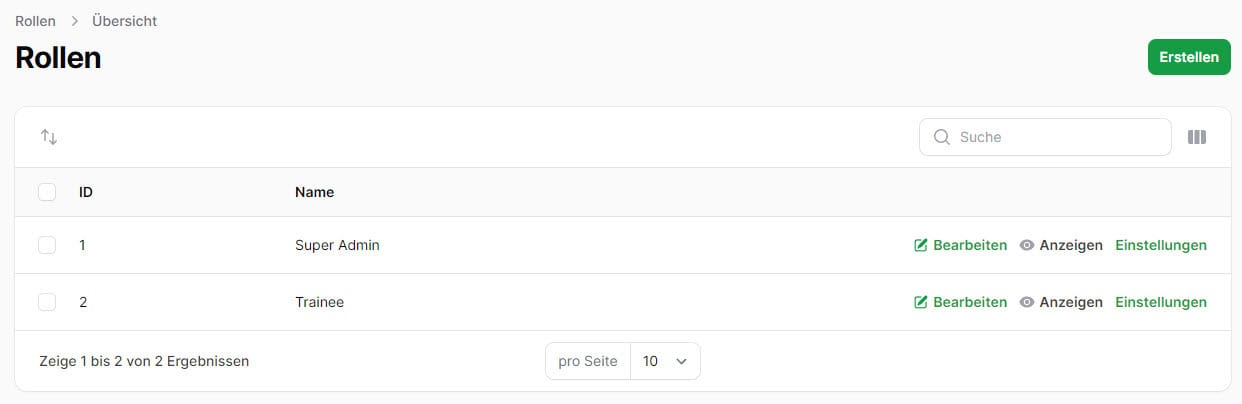Open Rollen in the breadcrumb
The image size is (1242, 404).
[x=35, y=21]
